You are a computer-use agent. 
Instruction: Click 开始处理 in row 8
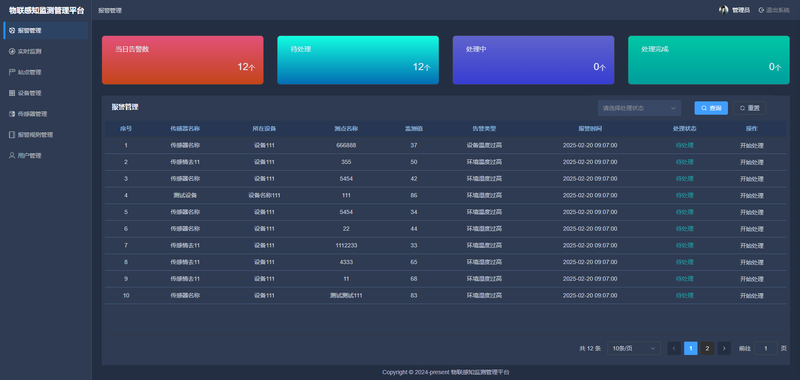coord(752,262)
